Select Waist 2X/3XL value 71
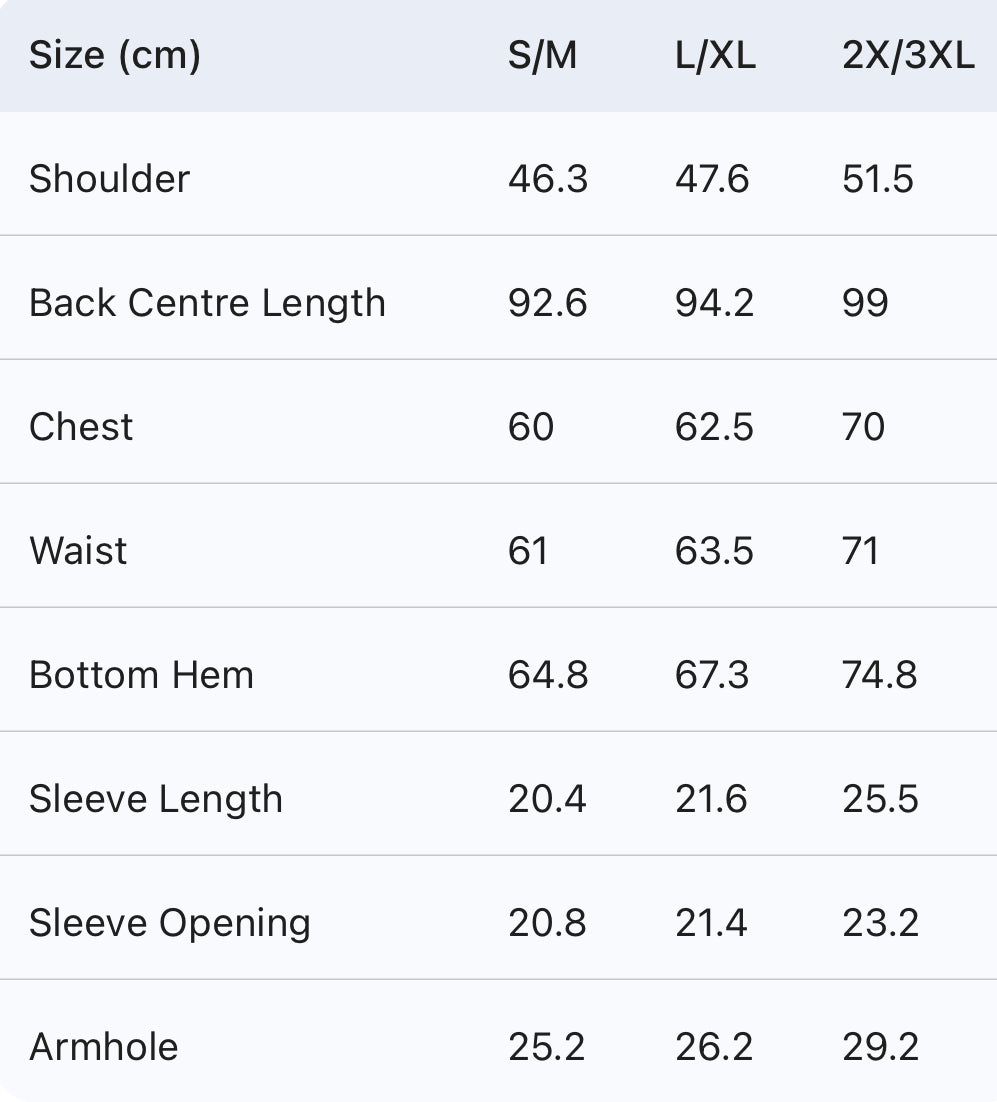 [x=861, y=551]
